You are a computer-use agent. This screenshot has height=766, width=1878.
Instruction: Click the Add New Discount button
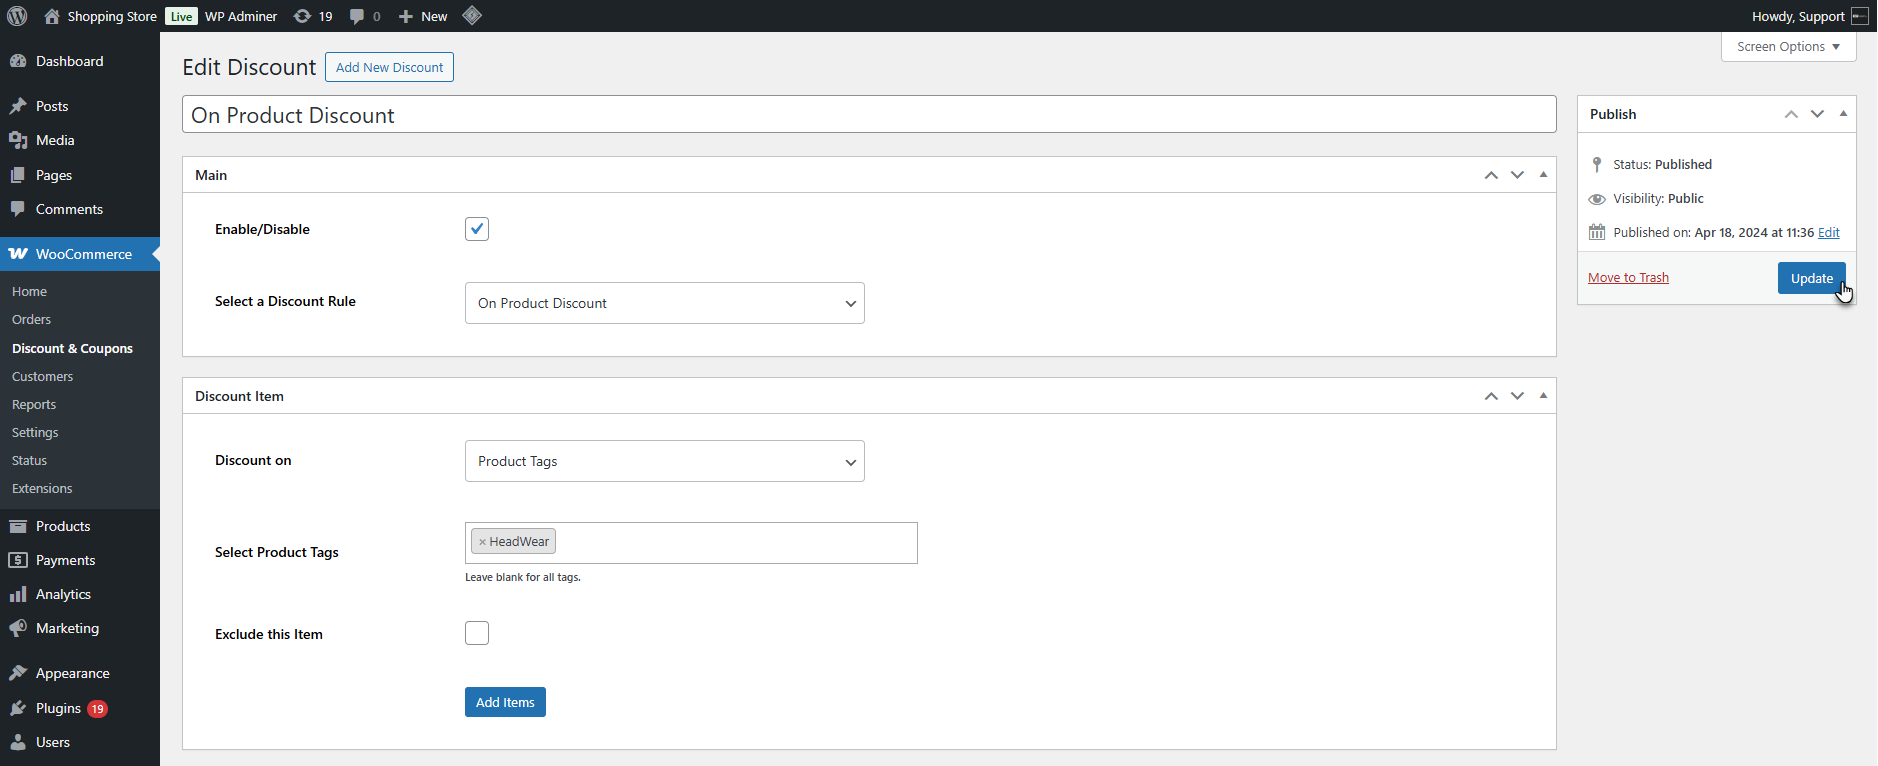click(389, 67)
